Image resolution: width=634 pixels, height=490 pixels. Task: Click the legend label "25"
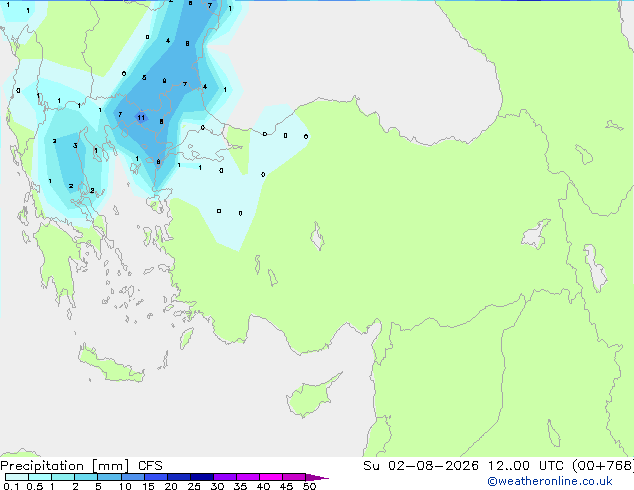[x=194, y=486]
